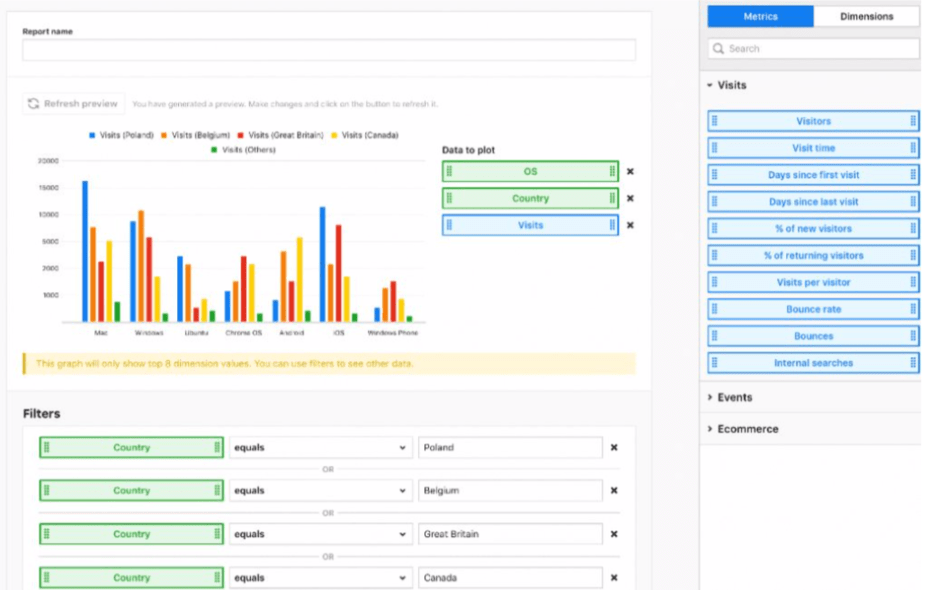
Task: Select the Visitors metric
Action: 813,121
